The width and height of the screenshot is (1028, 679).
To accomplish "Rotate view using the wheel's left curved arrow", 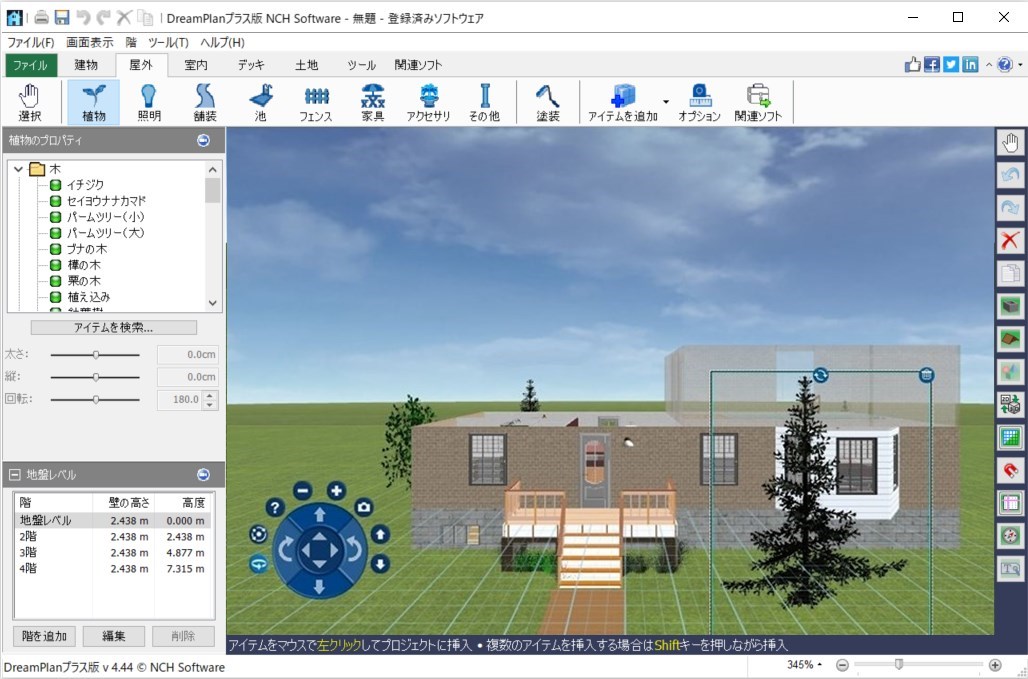I will point(286,549).
